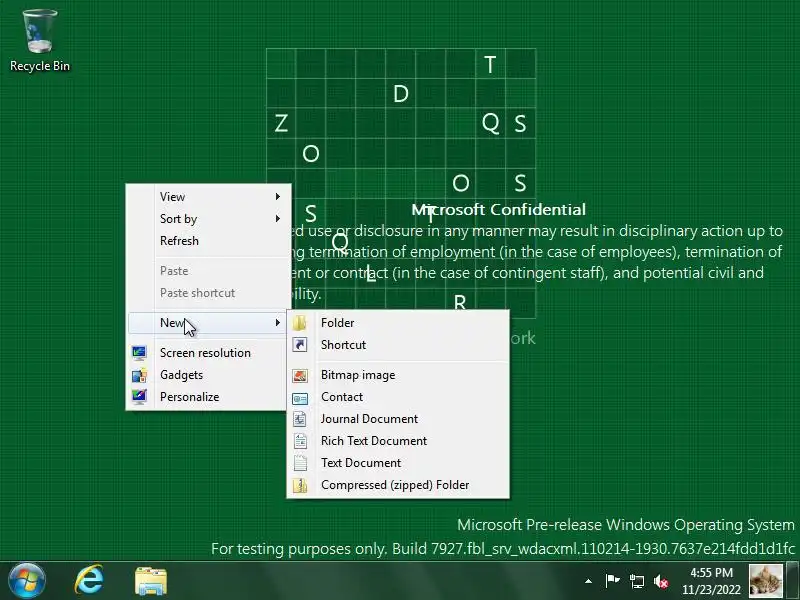Viewport: 800px width, 600px height.
Task: Click the Sort by submenu arrow
Action: pos(278,218)
